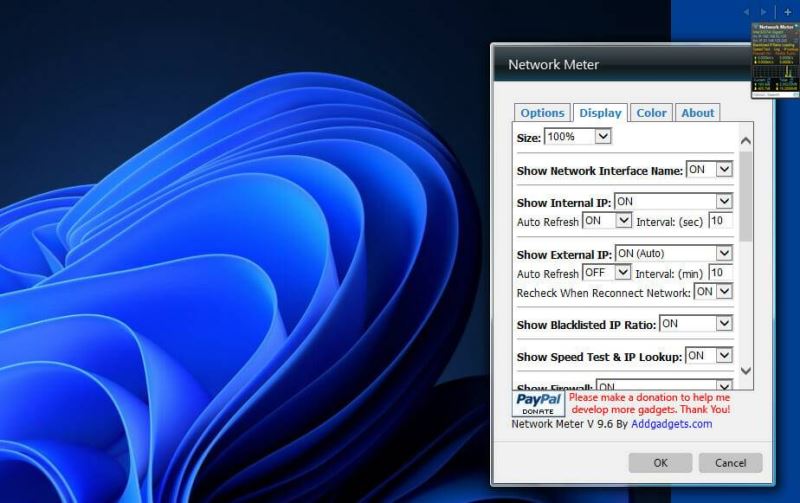The width and height of the screenshot is (800, 503).
Task: Click the gadget bar next arrow
Action: [765, 11]
